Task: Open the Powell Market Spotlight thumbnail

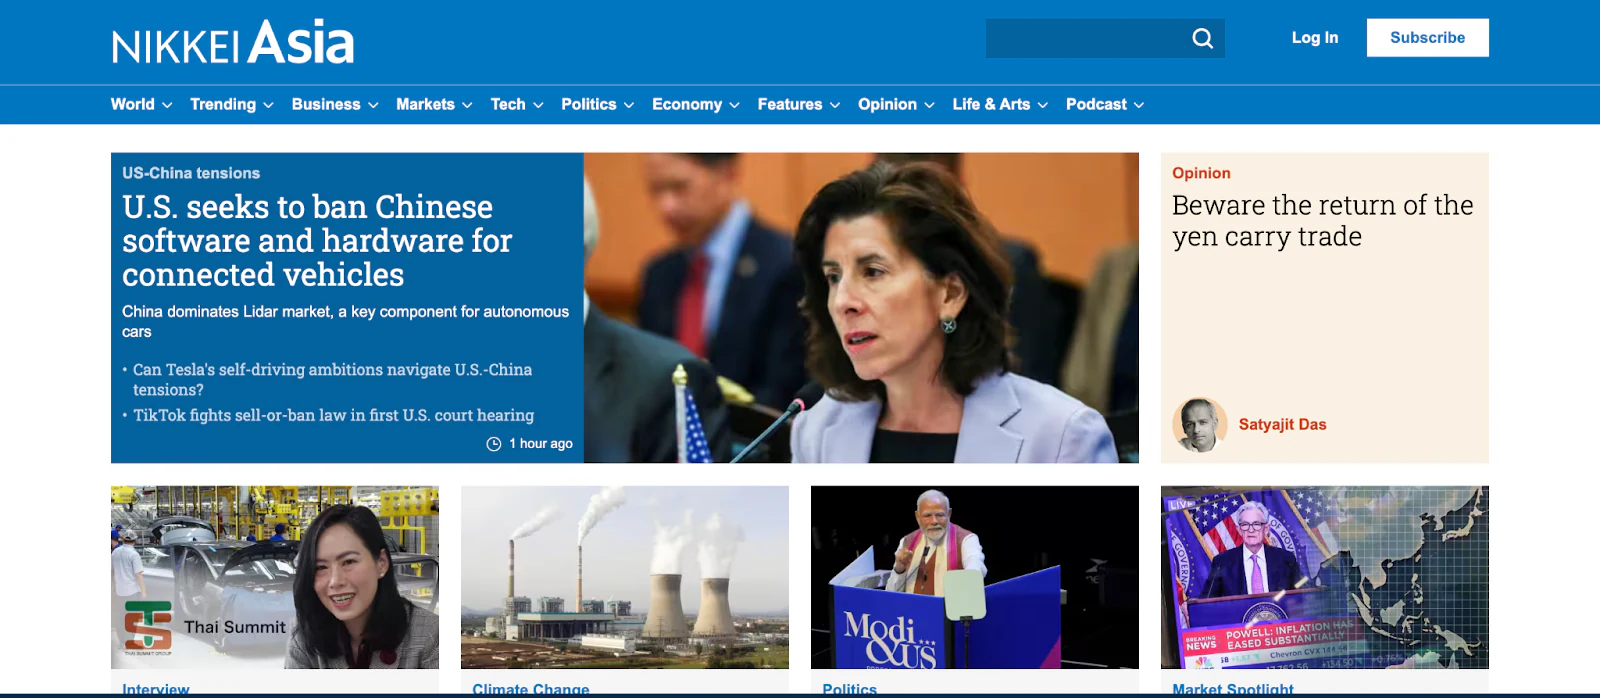Action: click(1325, 577)
